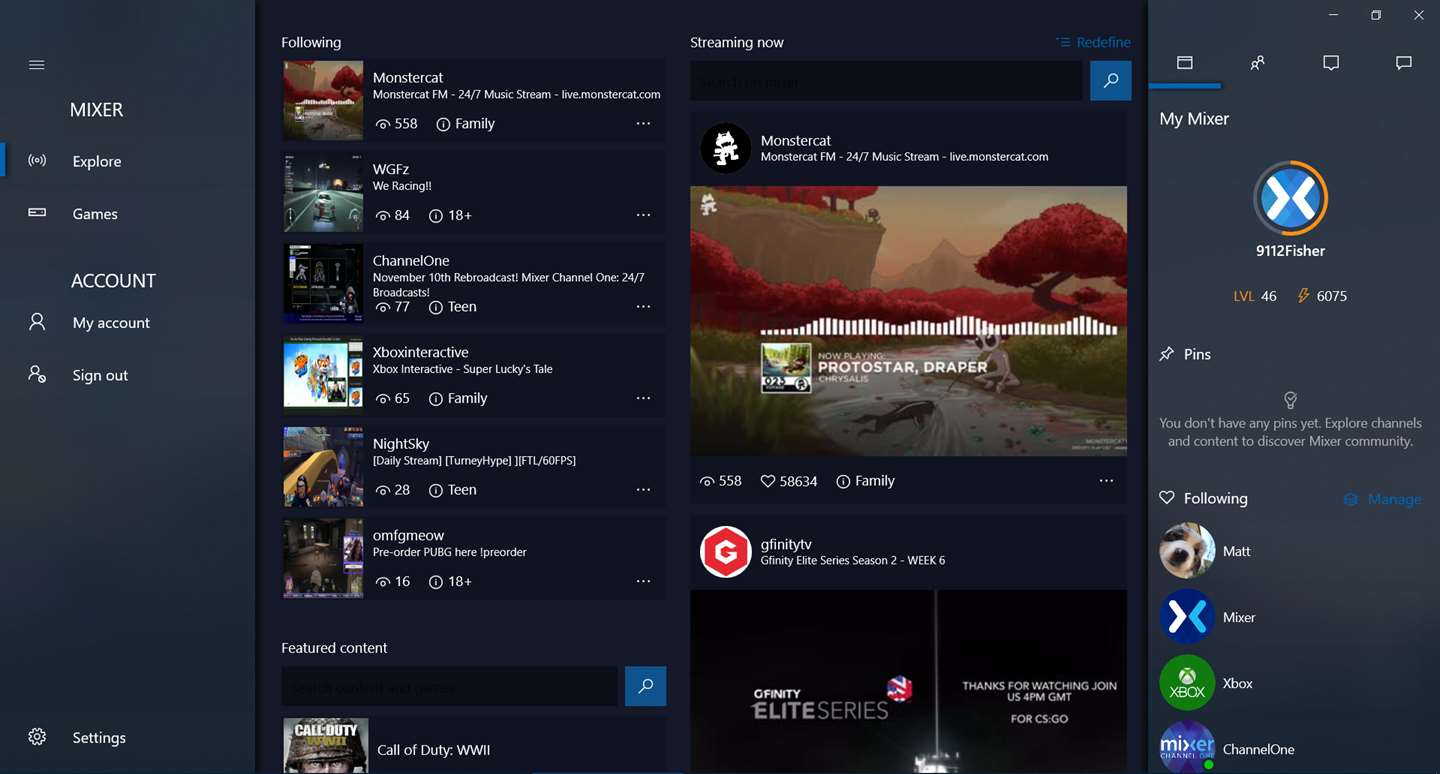Screen dimensions: 1440x774
Task: Open omfgmeow stream thumbnail
Action: tap(323, 558)
